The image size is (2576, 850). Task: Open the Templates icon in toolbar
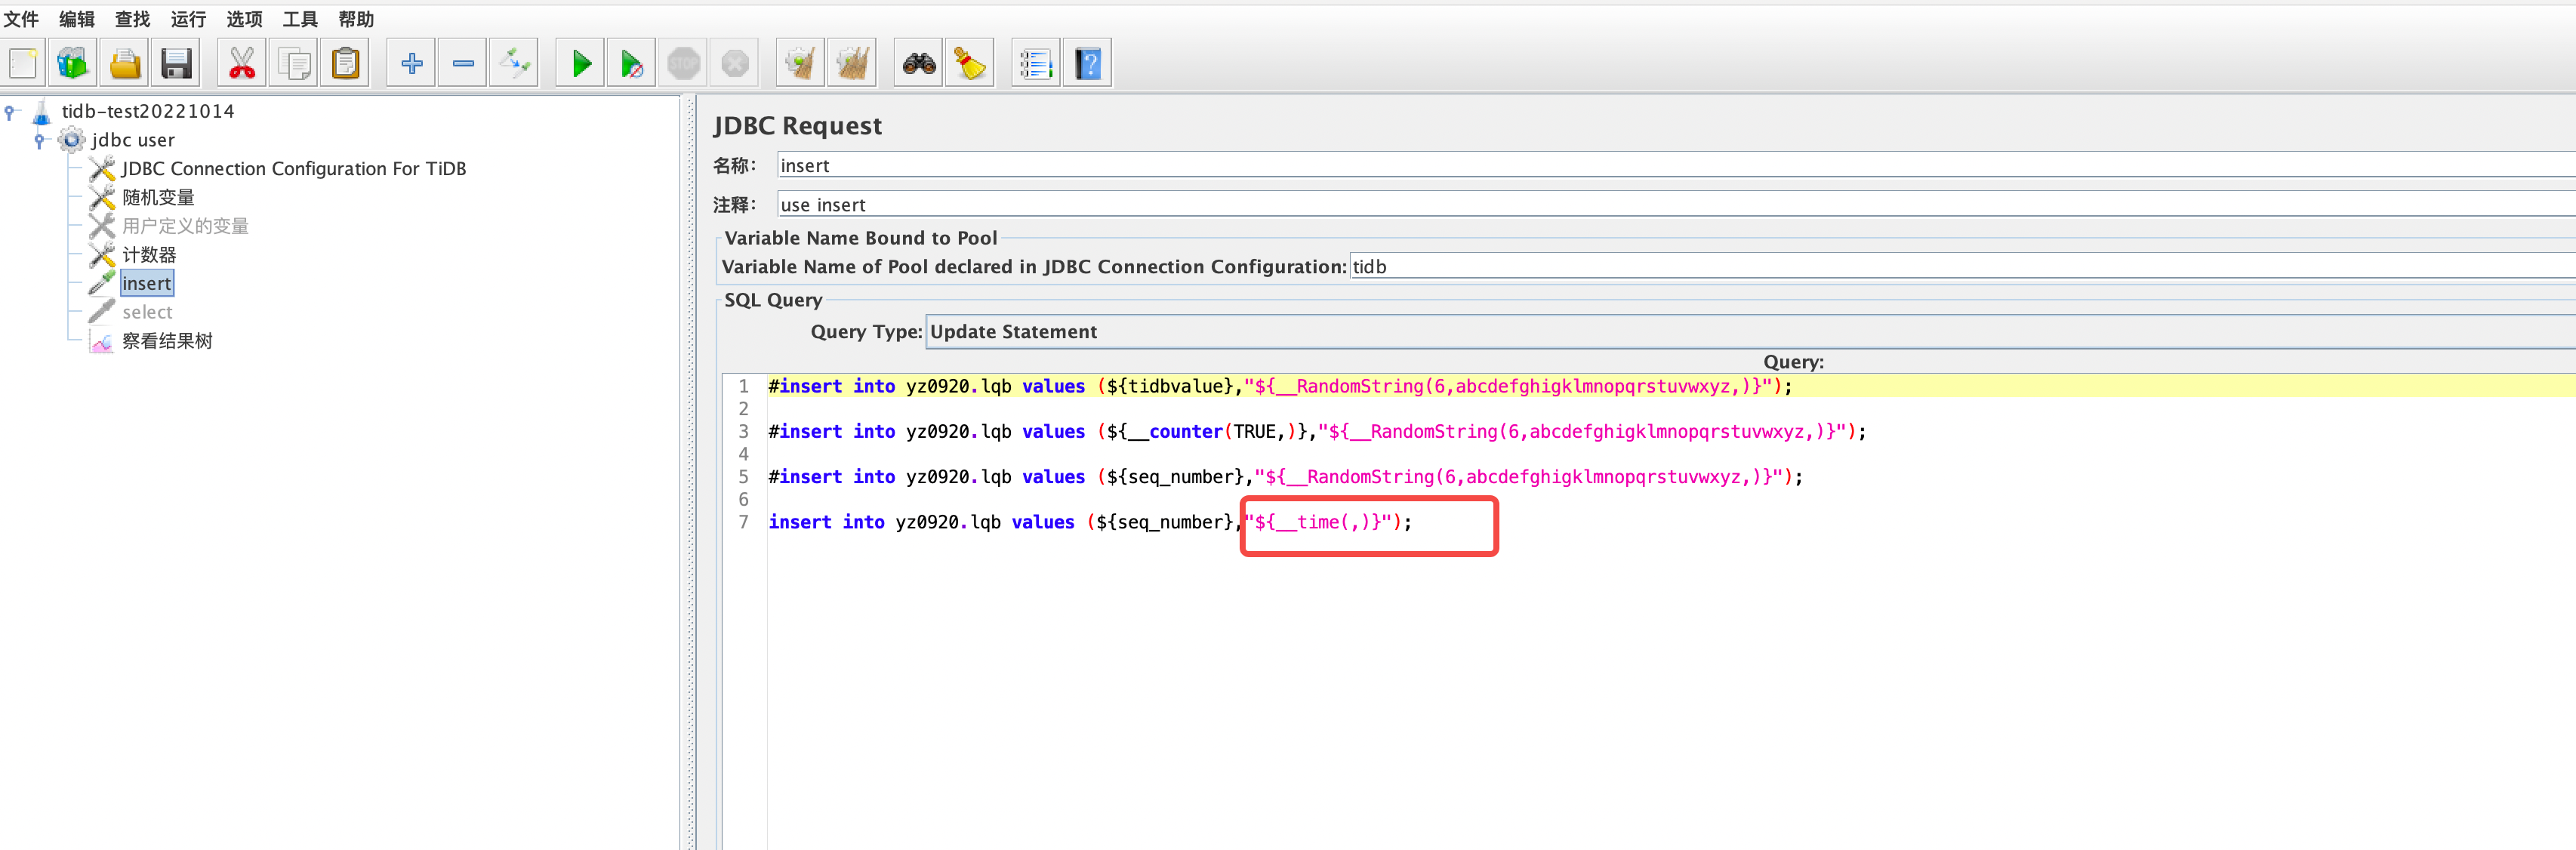(72, 64)
